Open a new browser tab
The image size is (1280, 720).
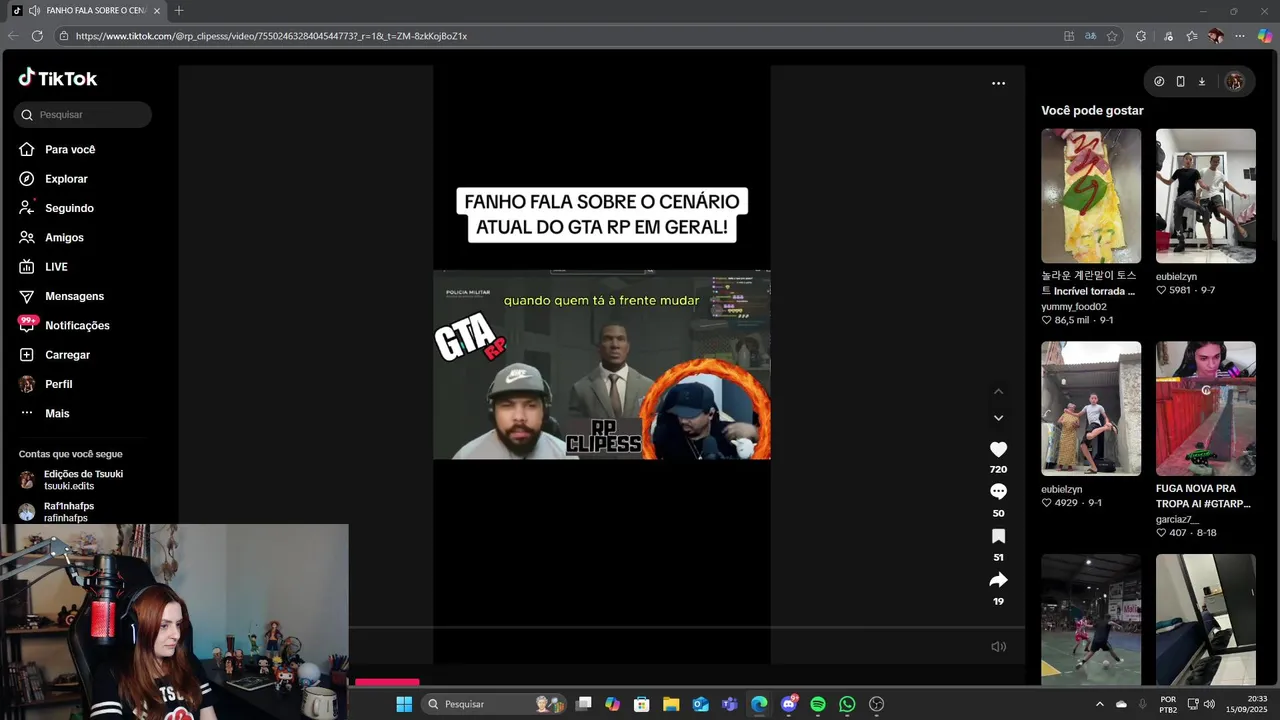pyautogui.click(x=179, y=10)
